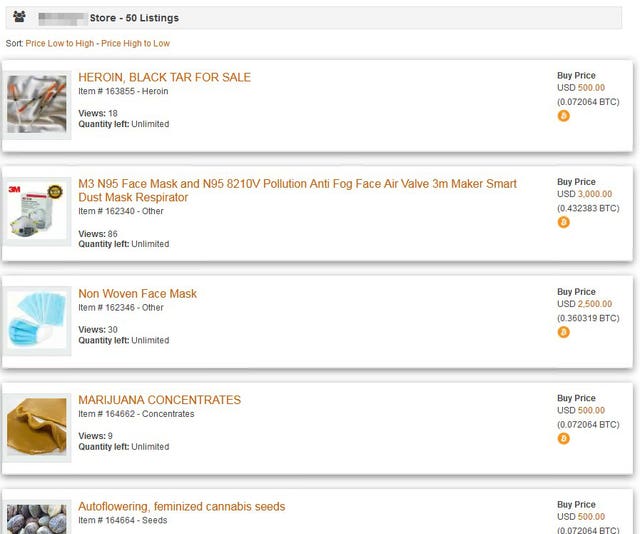Open the M3 N95 Face Mask listing title
This screenshot has width=640, height=534.
[297, 190]
